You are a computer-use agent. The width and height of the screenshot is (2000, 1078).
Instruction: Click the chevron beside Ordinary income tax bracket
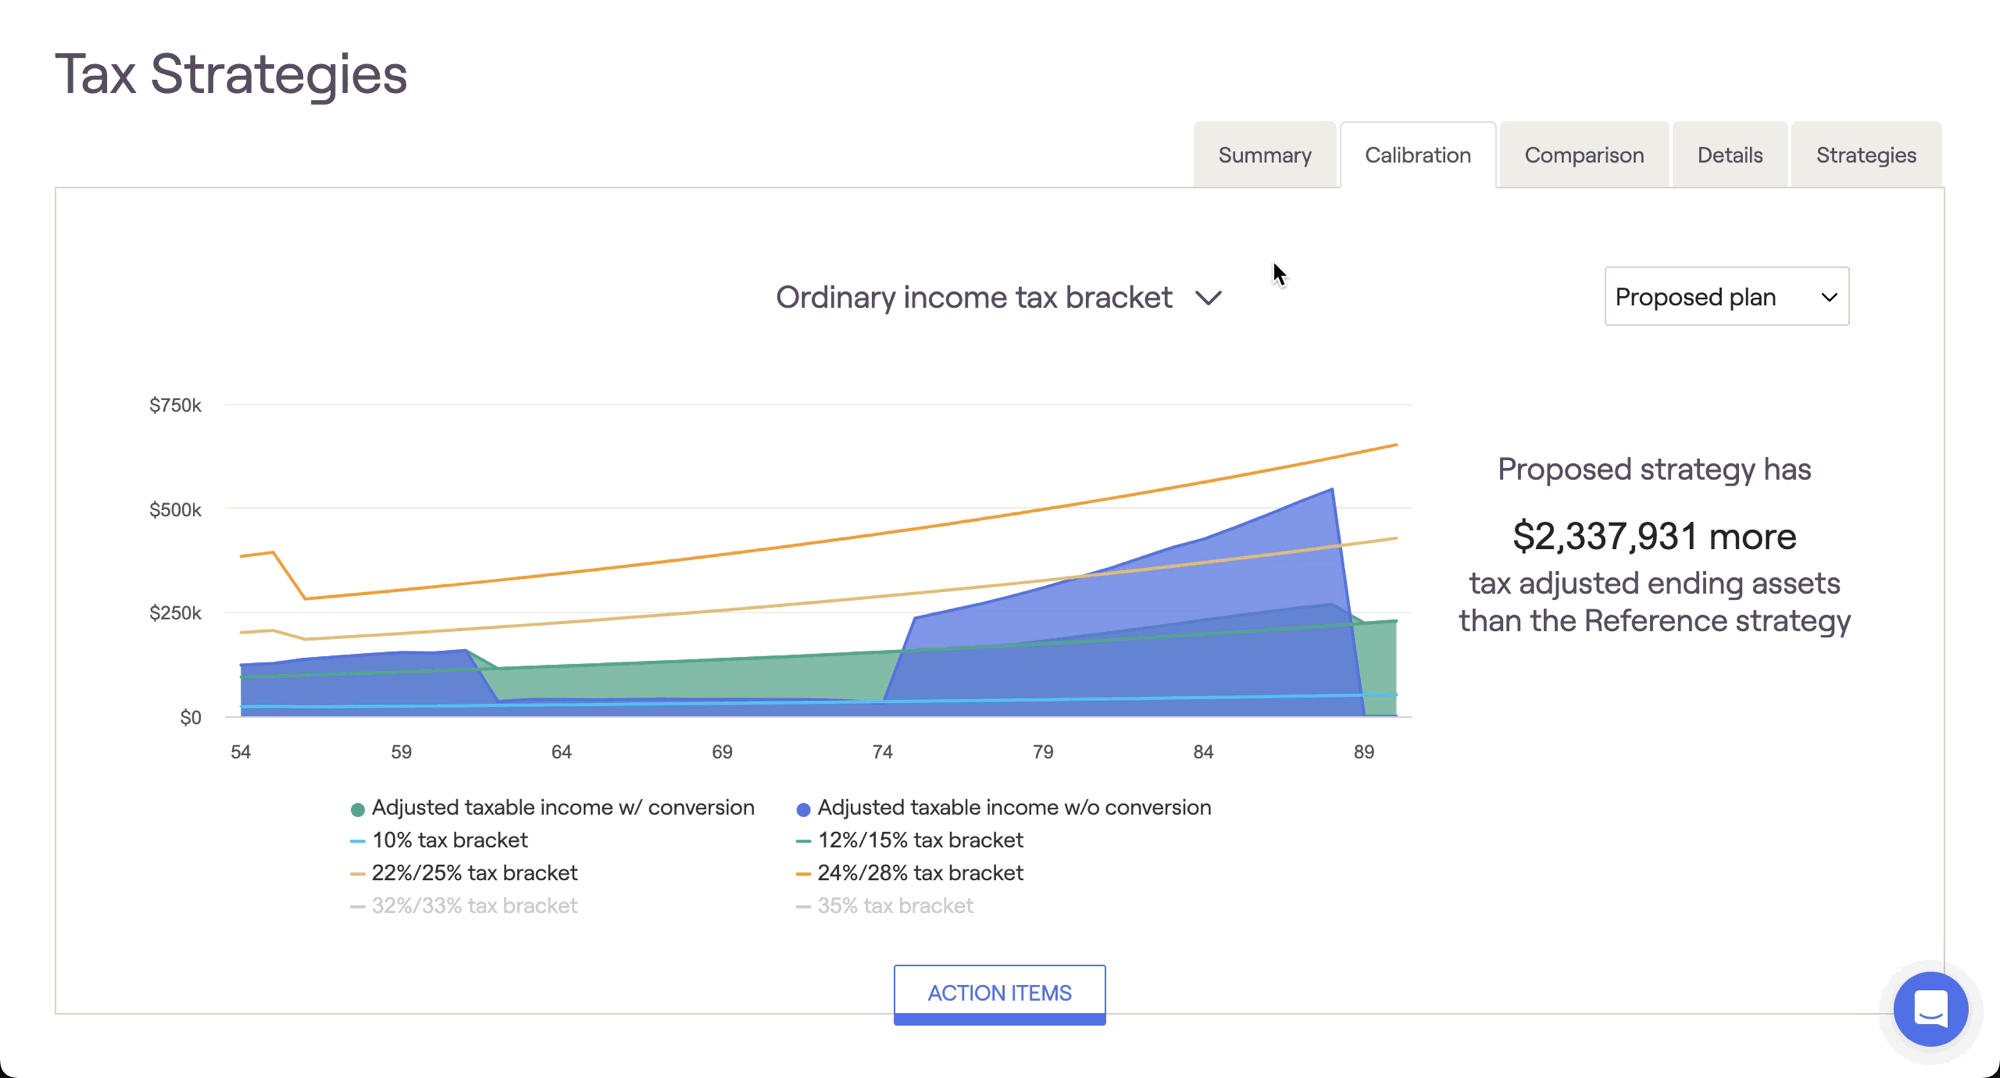click(1208, 298)
